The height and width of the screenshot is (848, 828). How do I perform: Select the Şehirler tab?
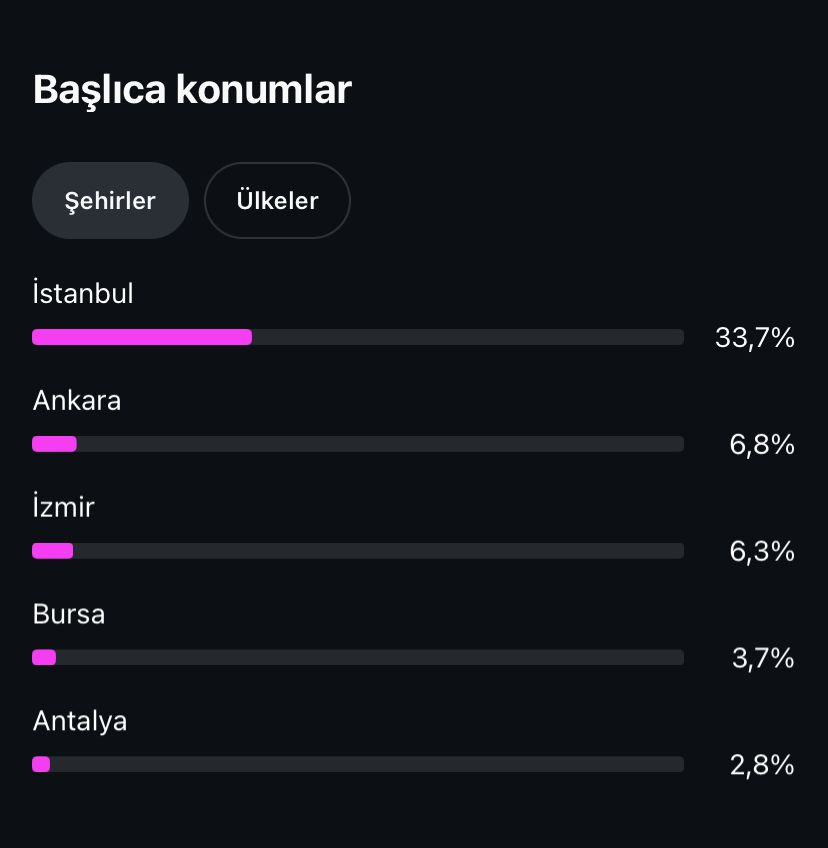[x=110, y=201]
